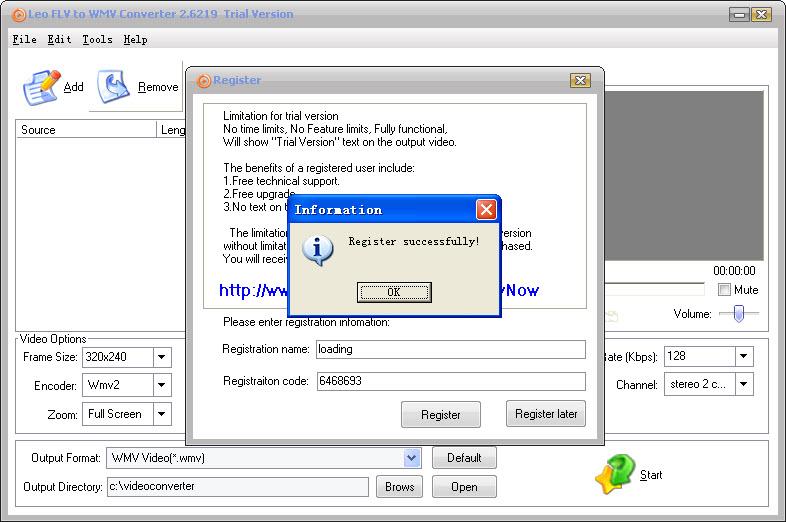The height and width of the screenshot is (522, 786).
Task: Expand the audio bitrate 128 dropdown
Action: [x=744, y=356]
